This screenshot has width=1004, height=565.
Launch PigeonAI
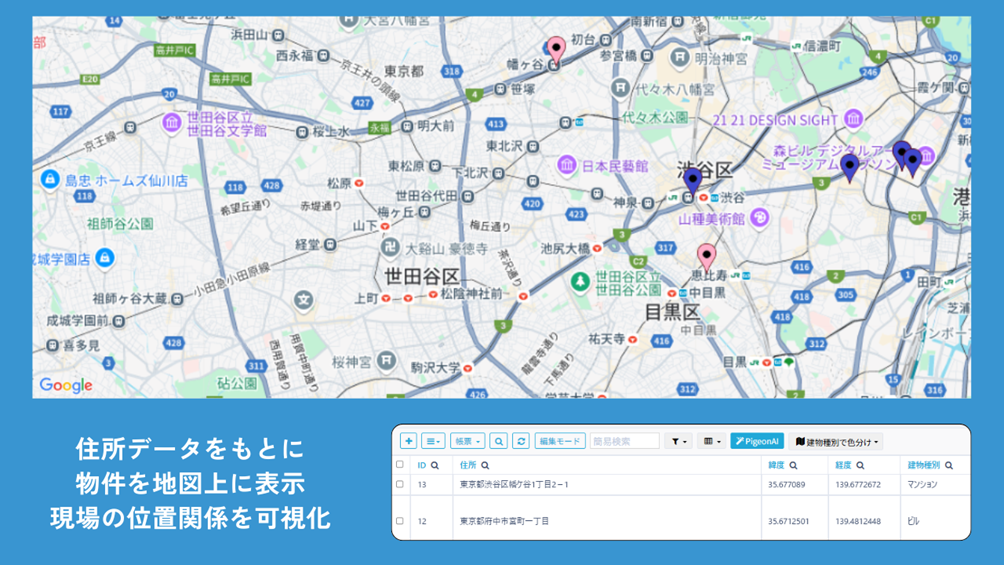(x=757, y=441)
